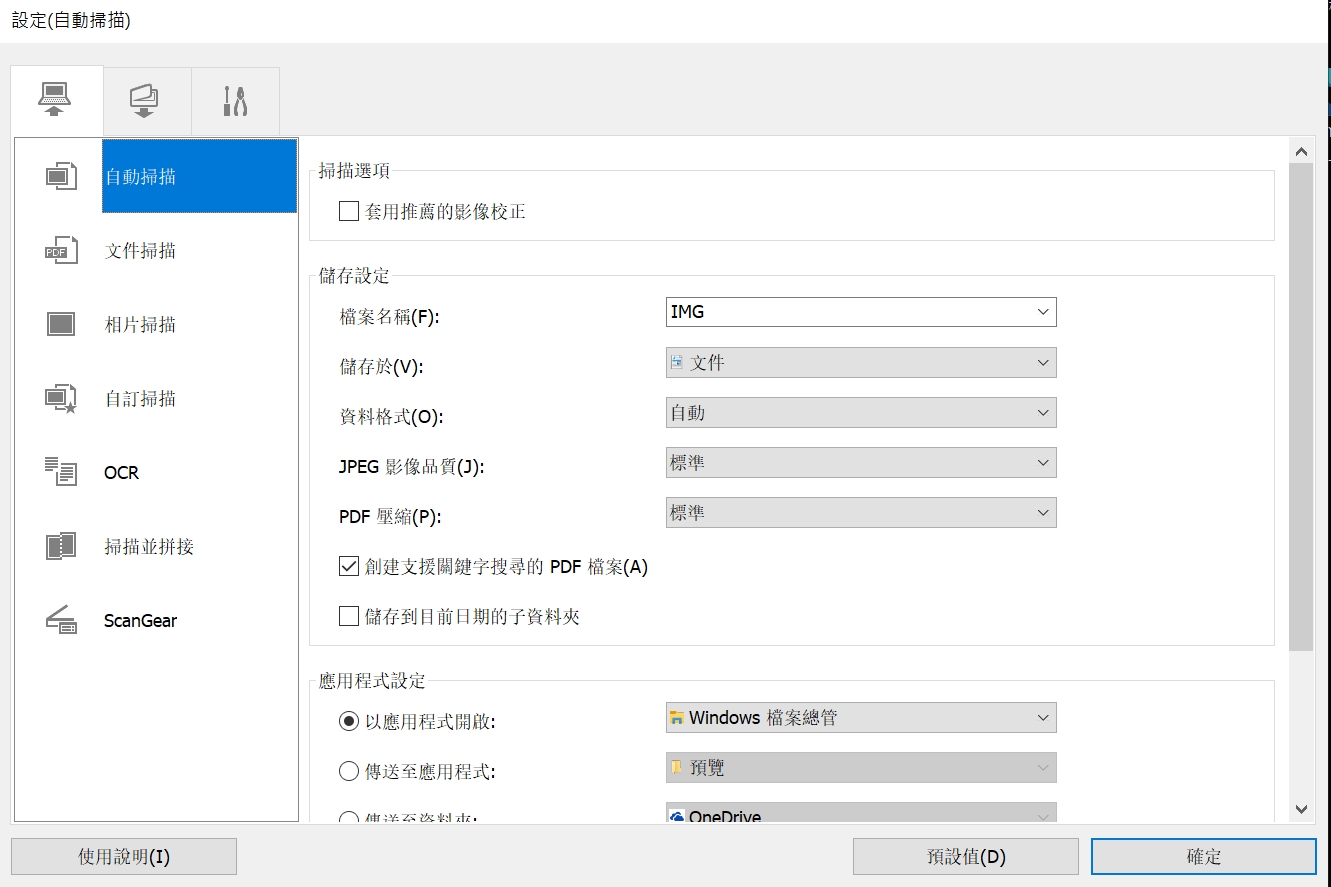The height and width of the screenshot is (887, 1331).
Task: Open the general settings tools tab
Action: point(235,101)
